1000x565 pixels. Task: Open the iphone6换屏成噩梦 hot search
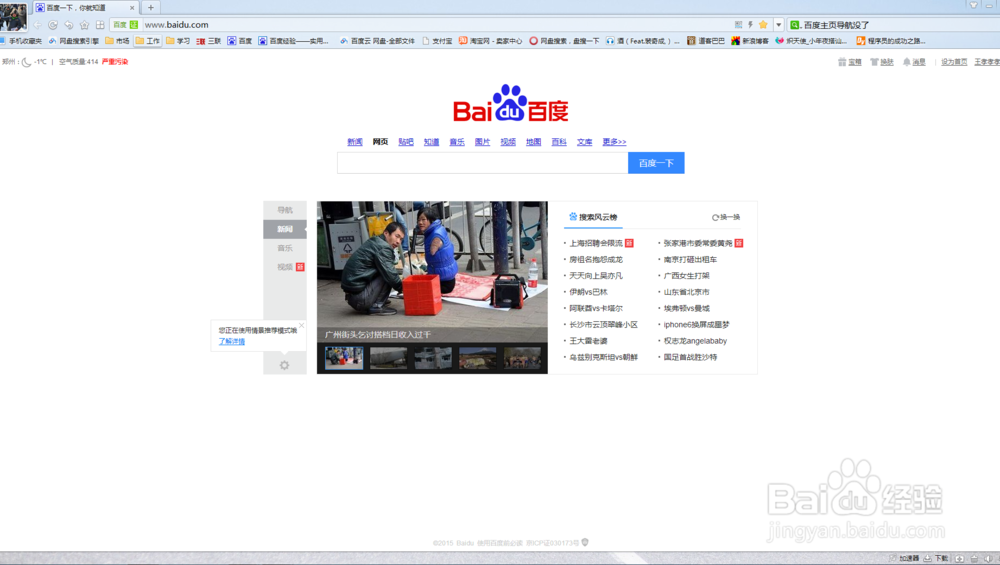pyautogui.click(x=696, y=325)
